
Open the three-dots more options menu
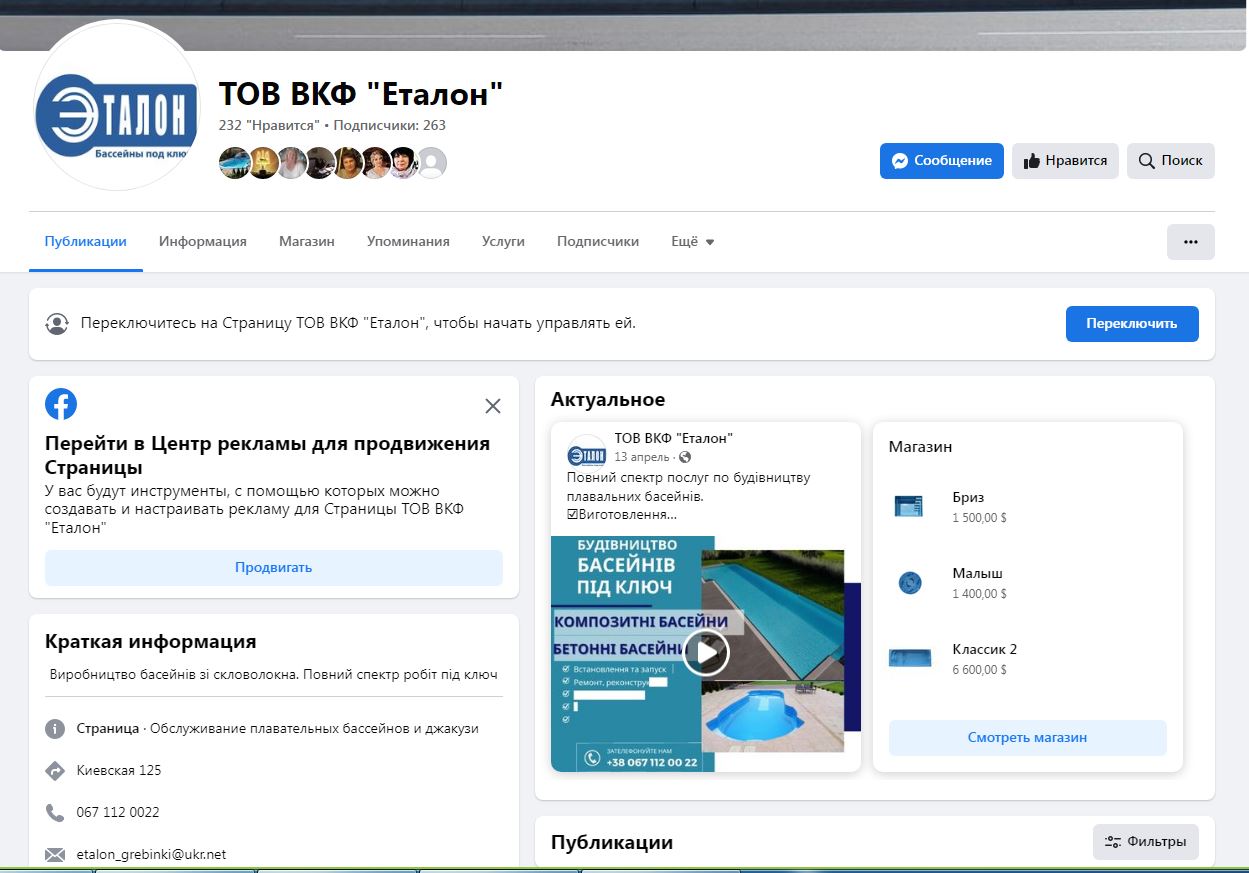point(1190,242)
